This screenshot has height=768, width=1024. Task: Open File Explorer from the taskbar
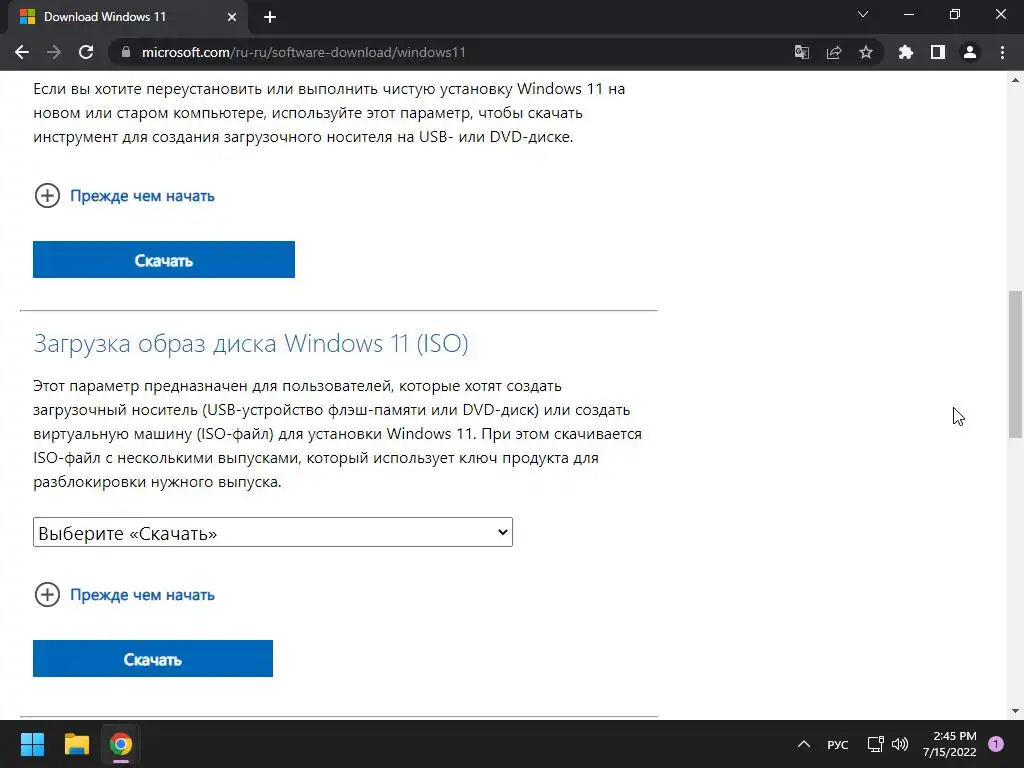pos(76,744)
